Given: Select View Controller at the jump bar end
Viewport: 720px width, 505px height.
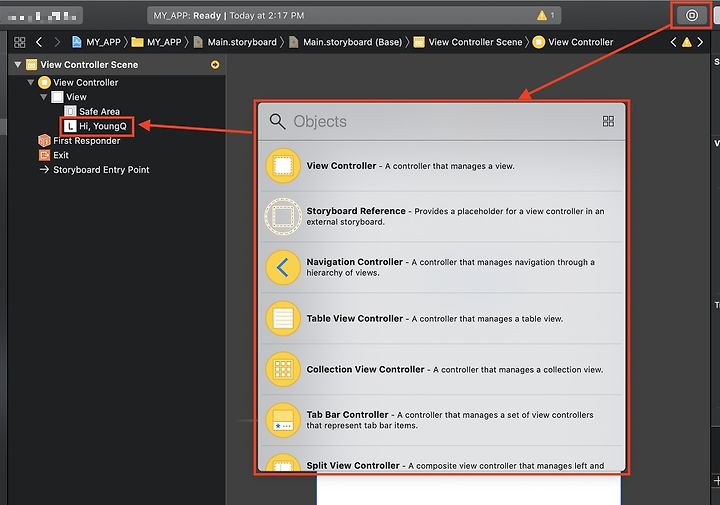Looking at the screenshot, I should pyautogui.click(x=573, y=42).
